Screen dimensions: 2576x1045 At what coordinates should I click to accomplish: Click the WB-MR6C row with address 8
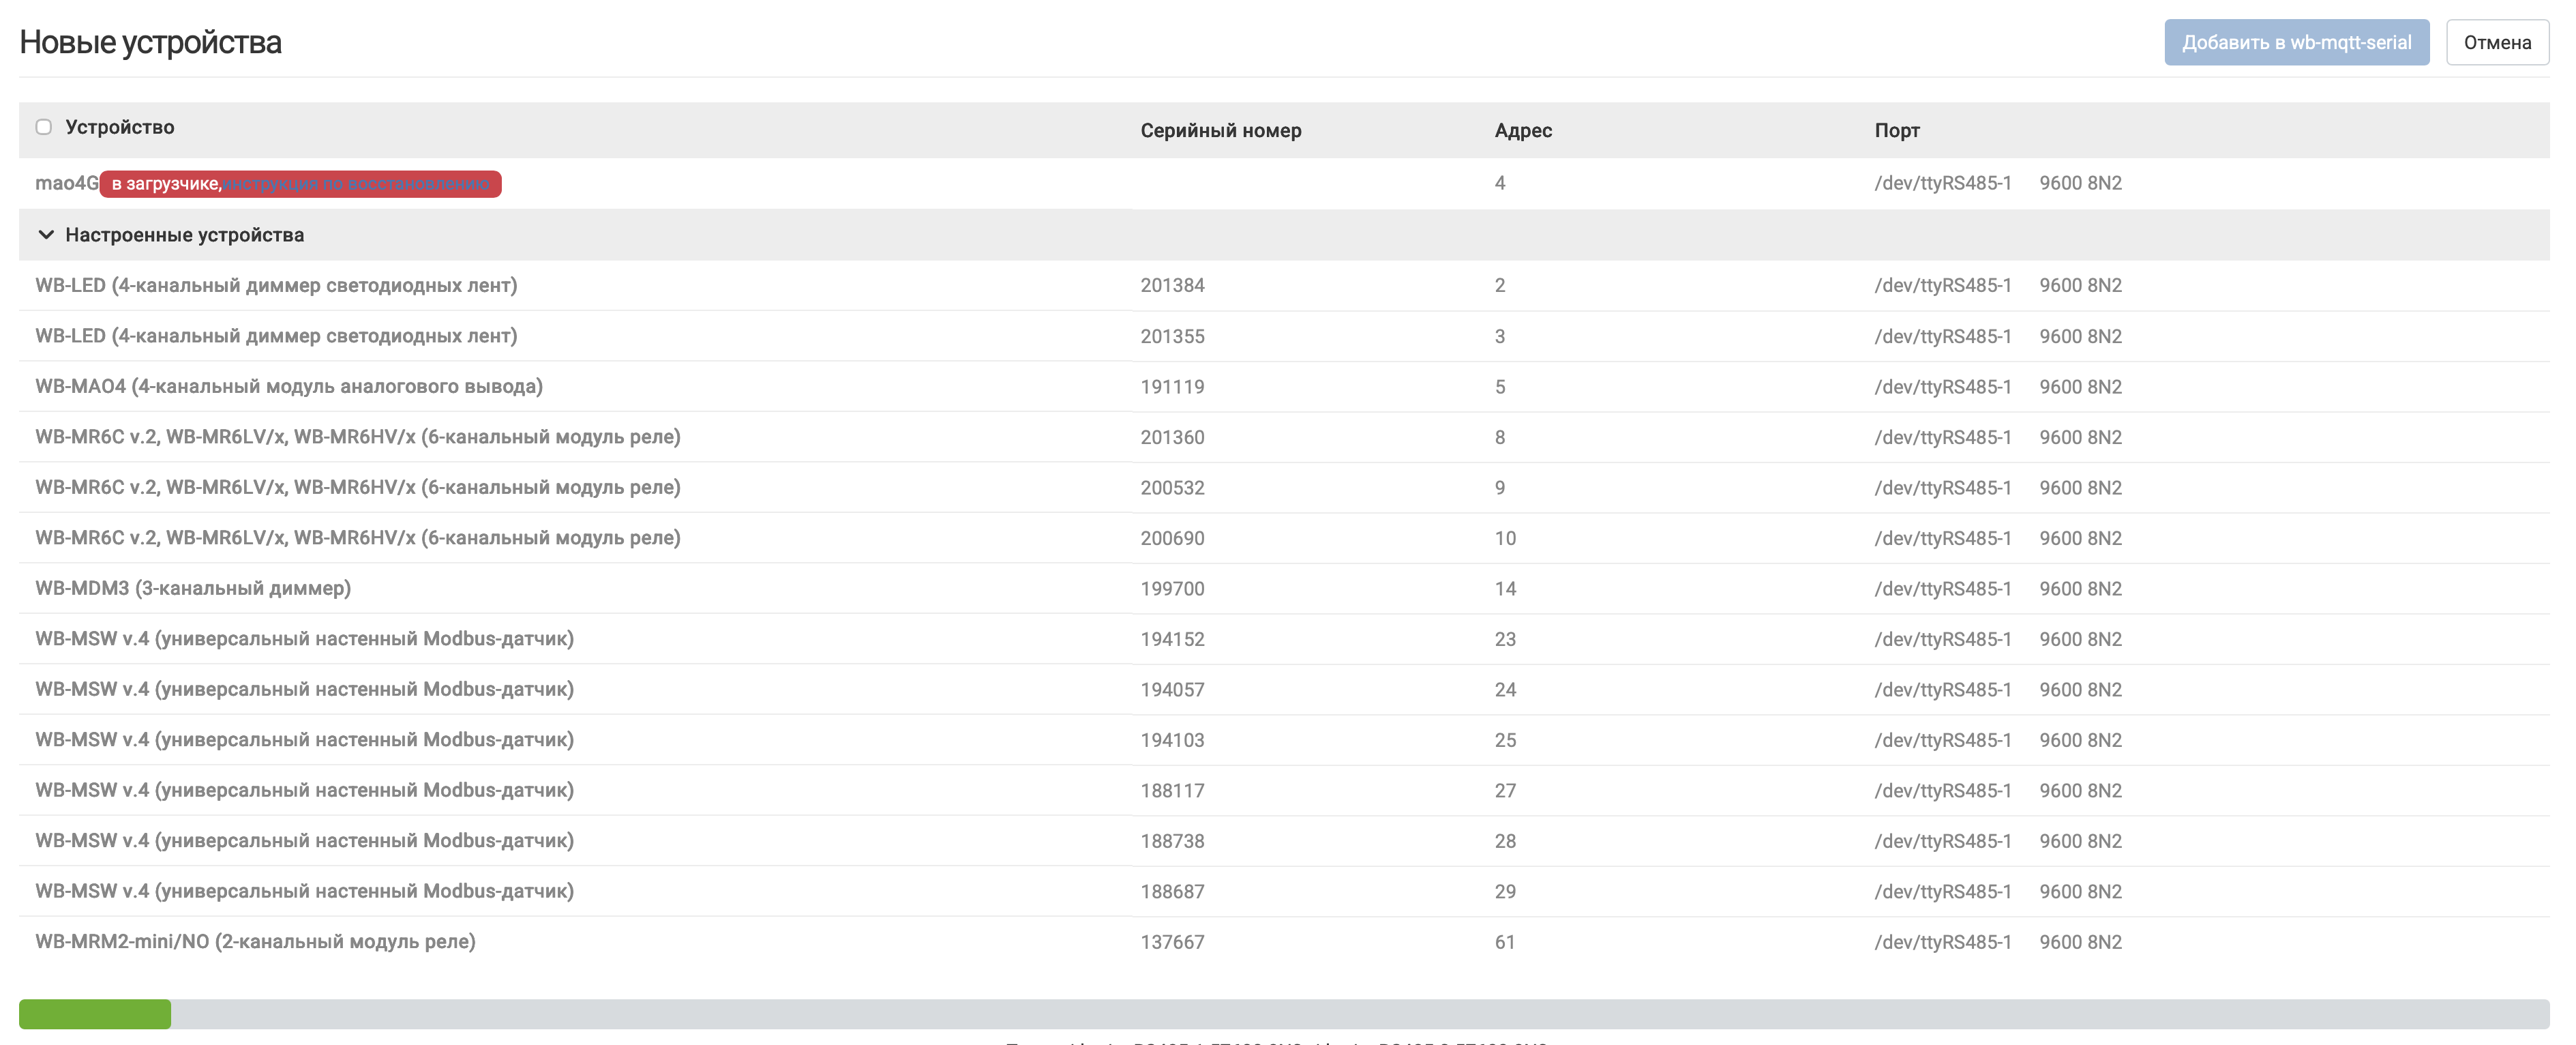(1284, 437)
